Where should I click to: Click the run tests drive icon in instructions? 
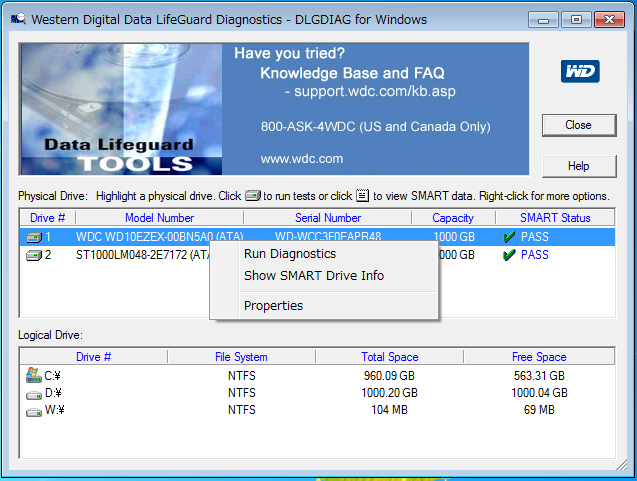coord(253,196)
